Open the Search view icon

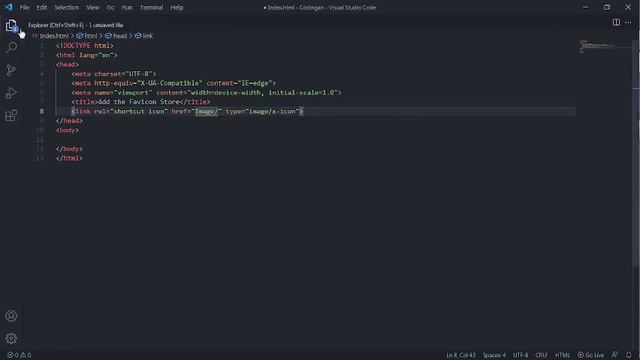pos(11,47)
